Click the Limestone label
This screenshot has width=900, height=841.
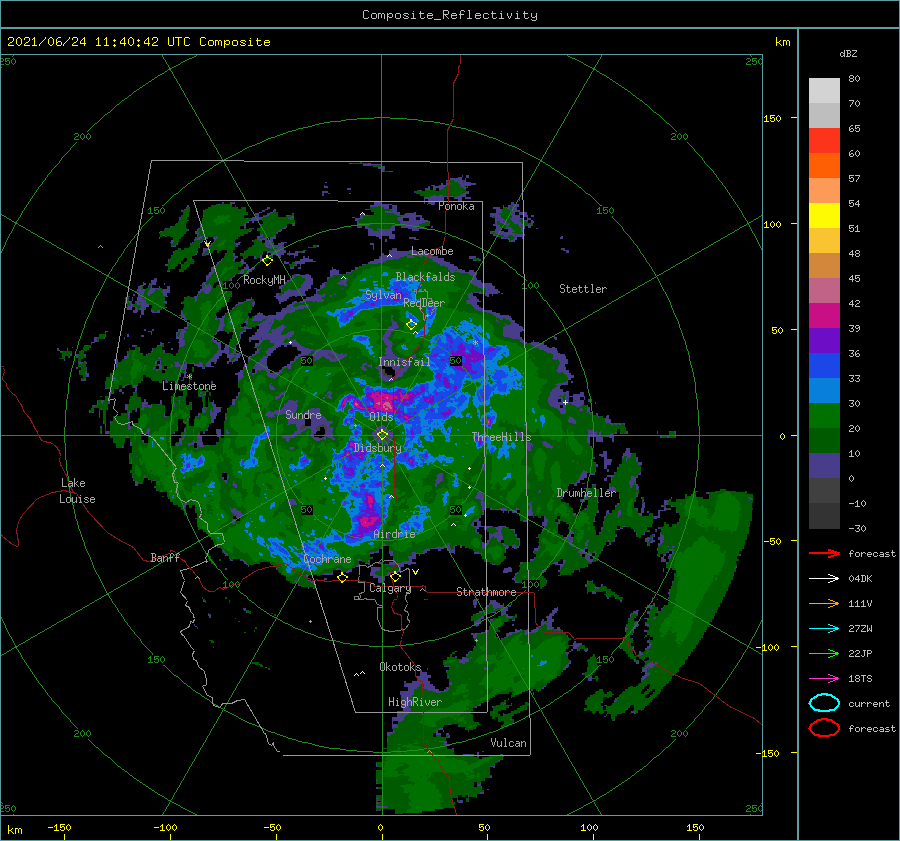pyautogui.click(x=189, y=386)
